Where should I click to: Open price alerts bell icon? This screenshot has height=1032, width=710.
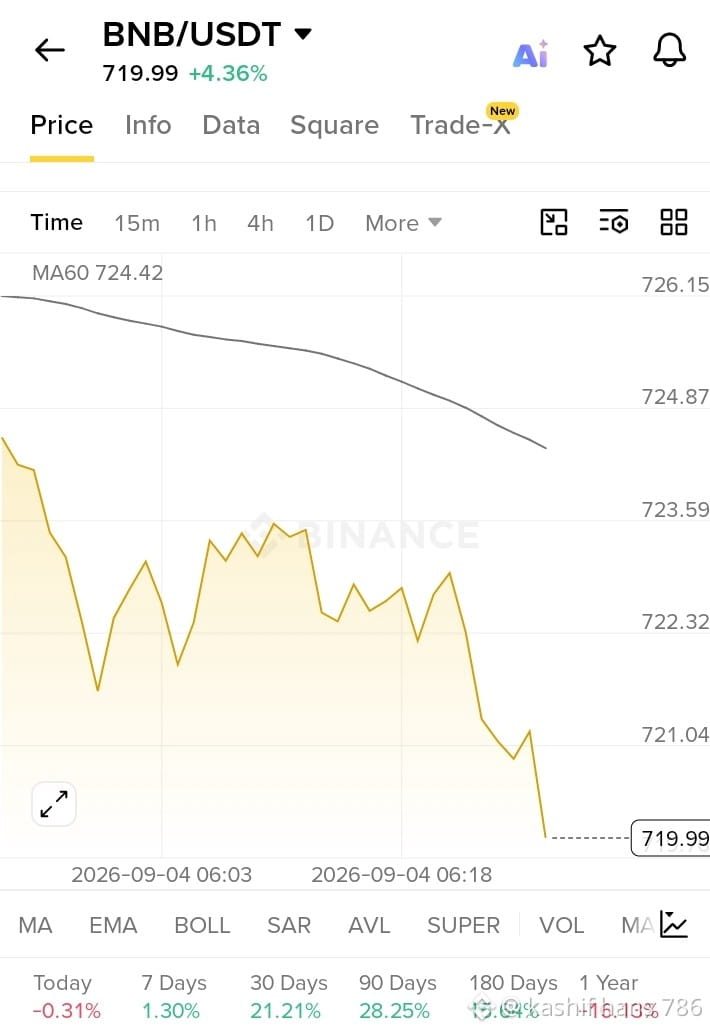tap(669, 50)
